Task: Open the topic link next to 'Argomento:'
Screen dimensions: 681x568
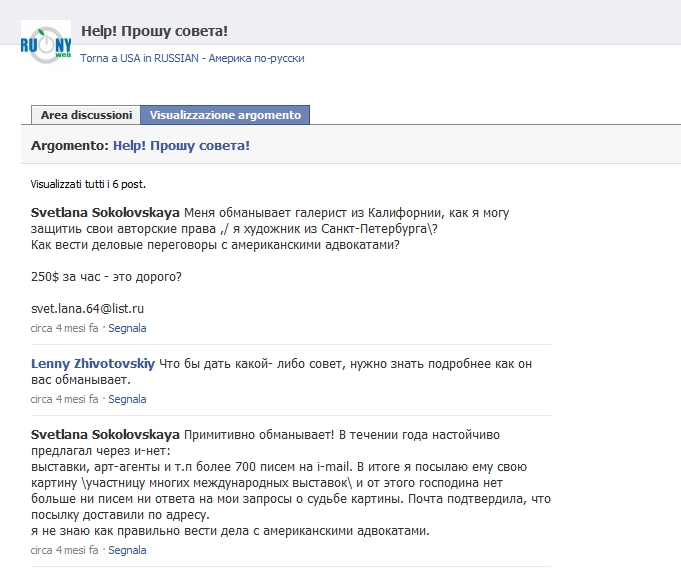Action: pos(181,145)
